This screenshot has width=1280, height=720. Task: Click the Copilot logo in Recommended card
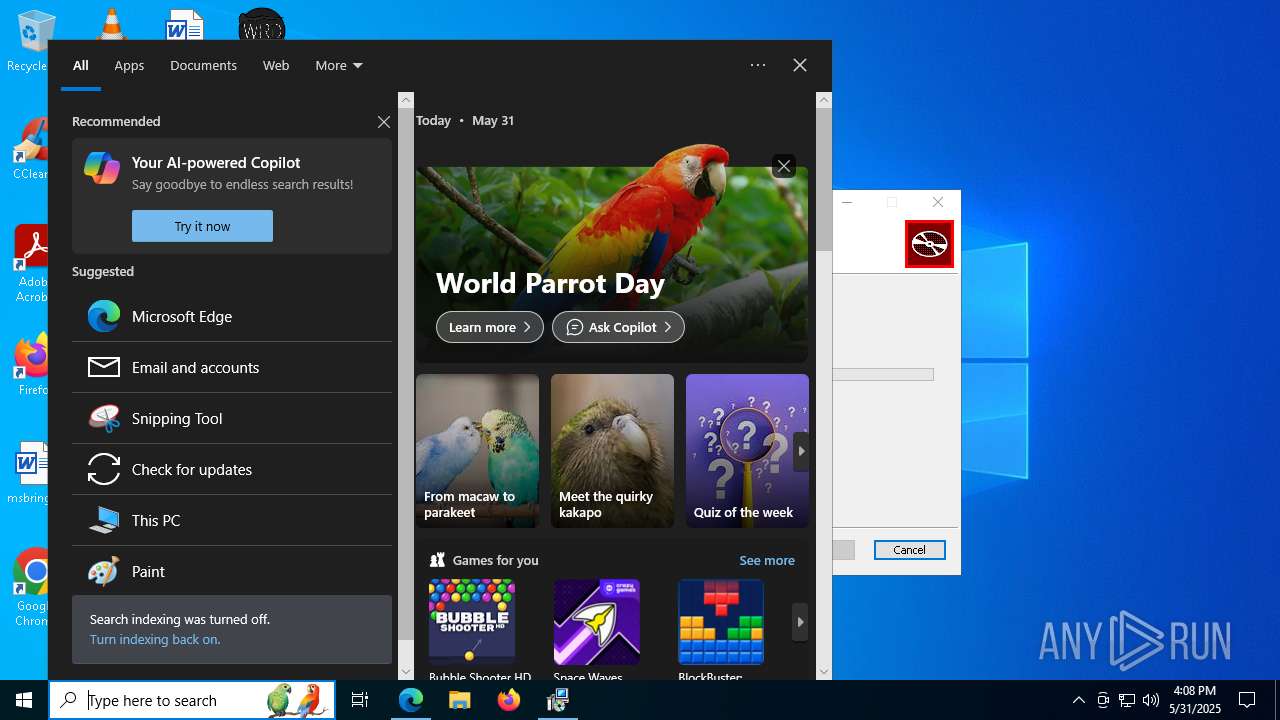[102, 168]
